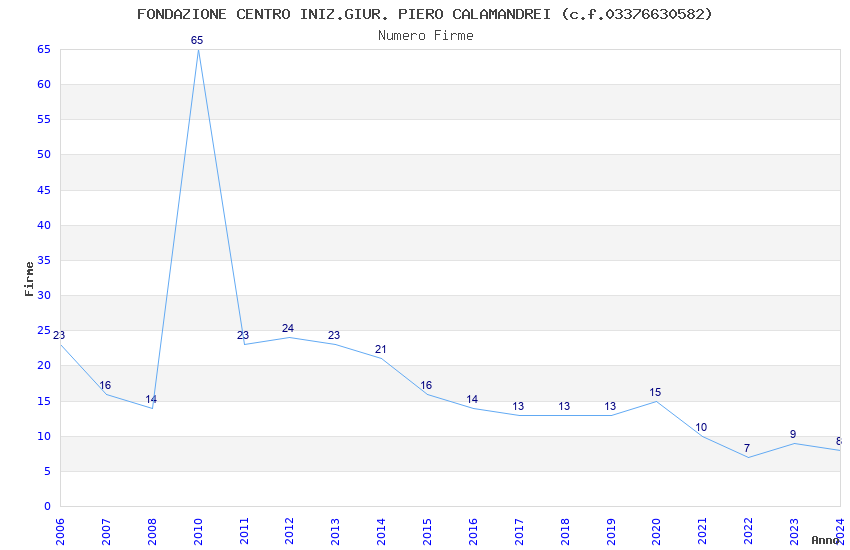Click the y-axis tick label 0
The height and width of the screenshot is (550, 850).
pyautogui.click(x=47, y=507)
